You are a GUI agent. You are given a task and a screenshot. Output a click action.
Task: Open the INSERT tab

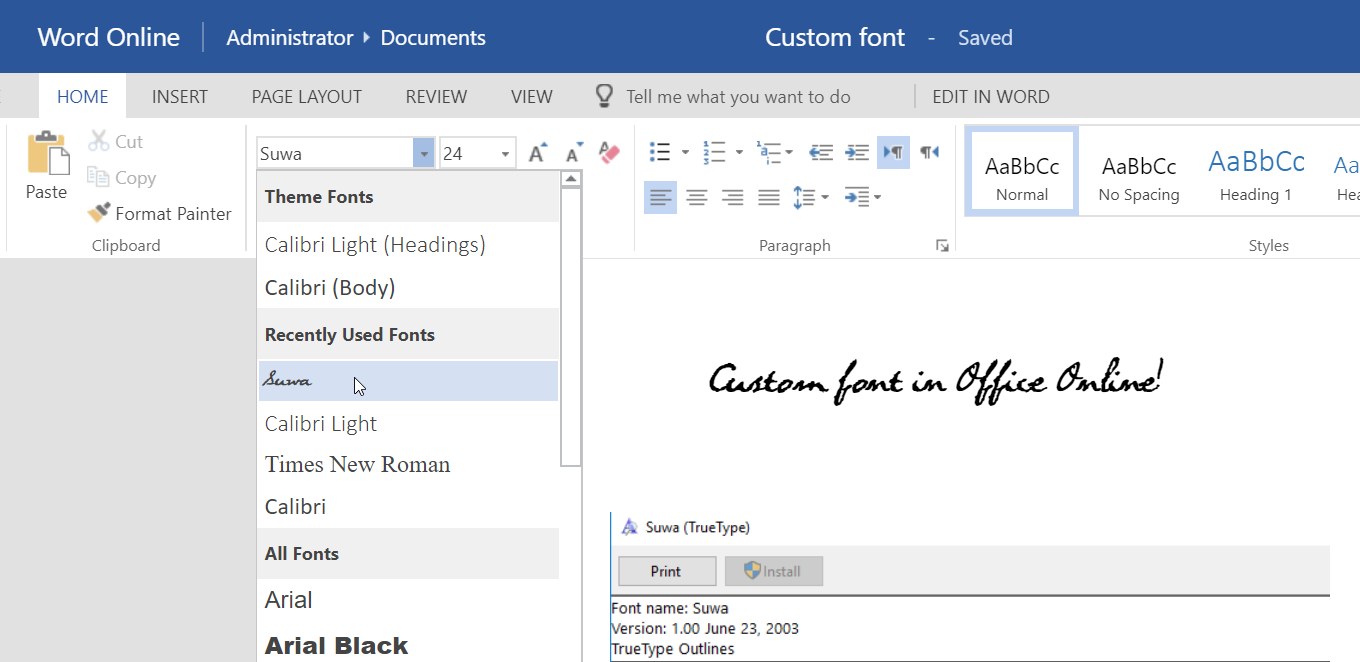(x=180, y=97)
